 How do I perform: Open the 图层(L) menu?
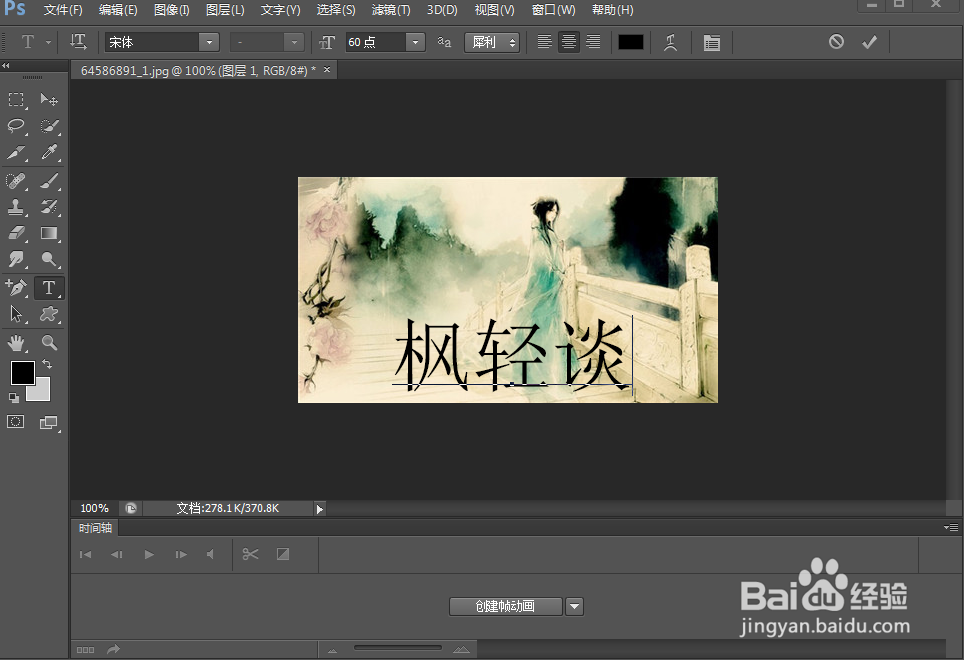point(225,10)
